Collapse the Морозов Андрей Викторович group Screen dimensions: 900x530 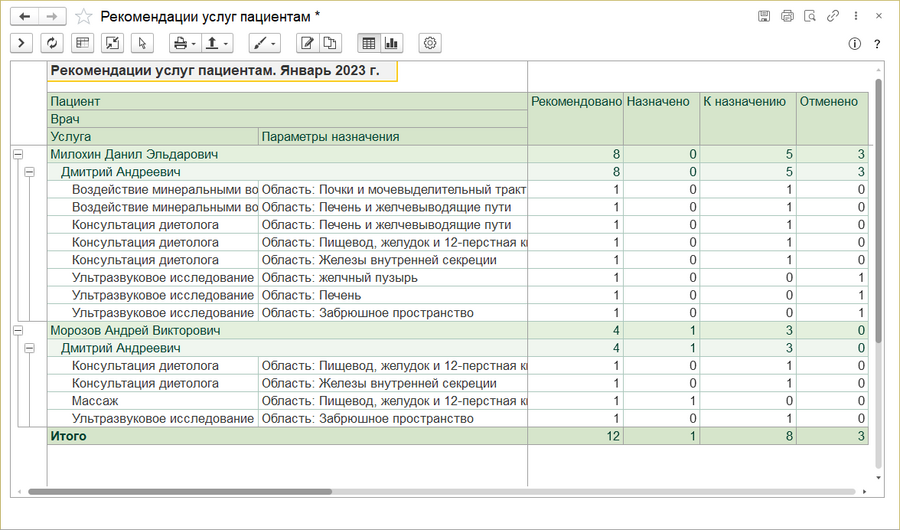[x=17, y=330]
